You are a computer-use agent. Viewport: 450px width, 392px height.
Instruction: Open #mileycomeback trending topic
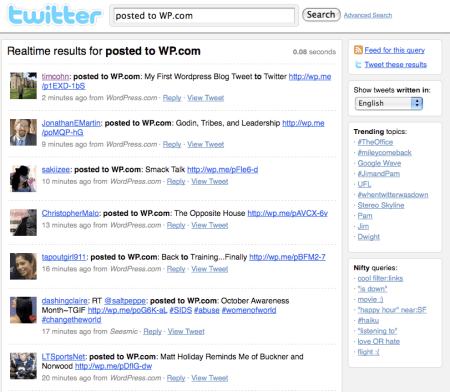pyautogui.click(x=385, y=153)
